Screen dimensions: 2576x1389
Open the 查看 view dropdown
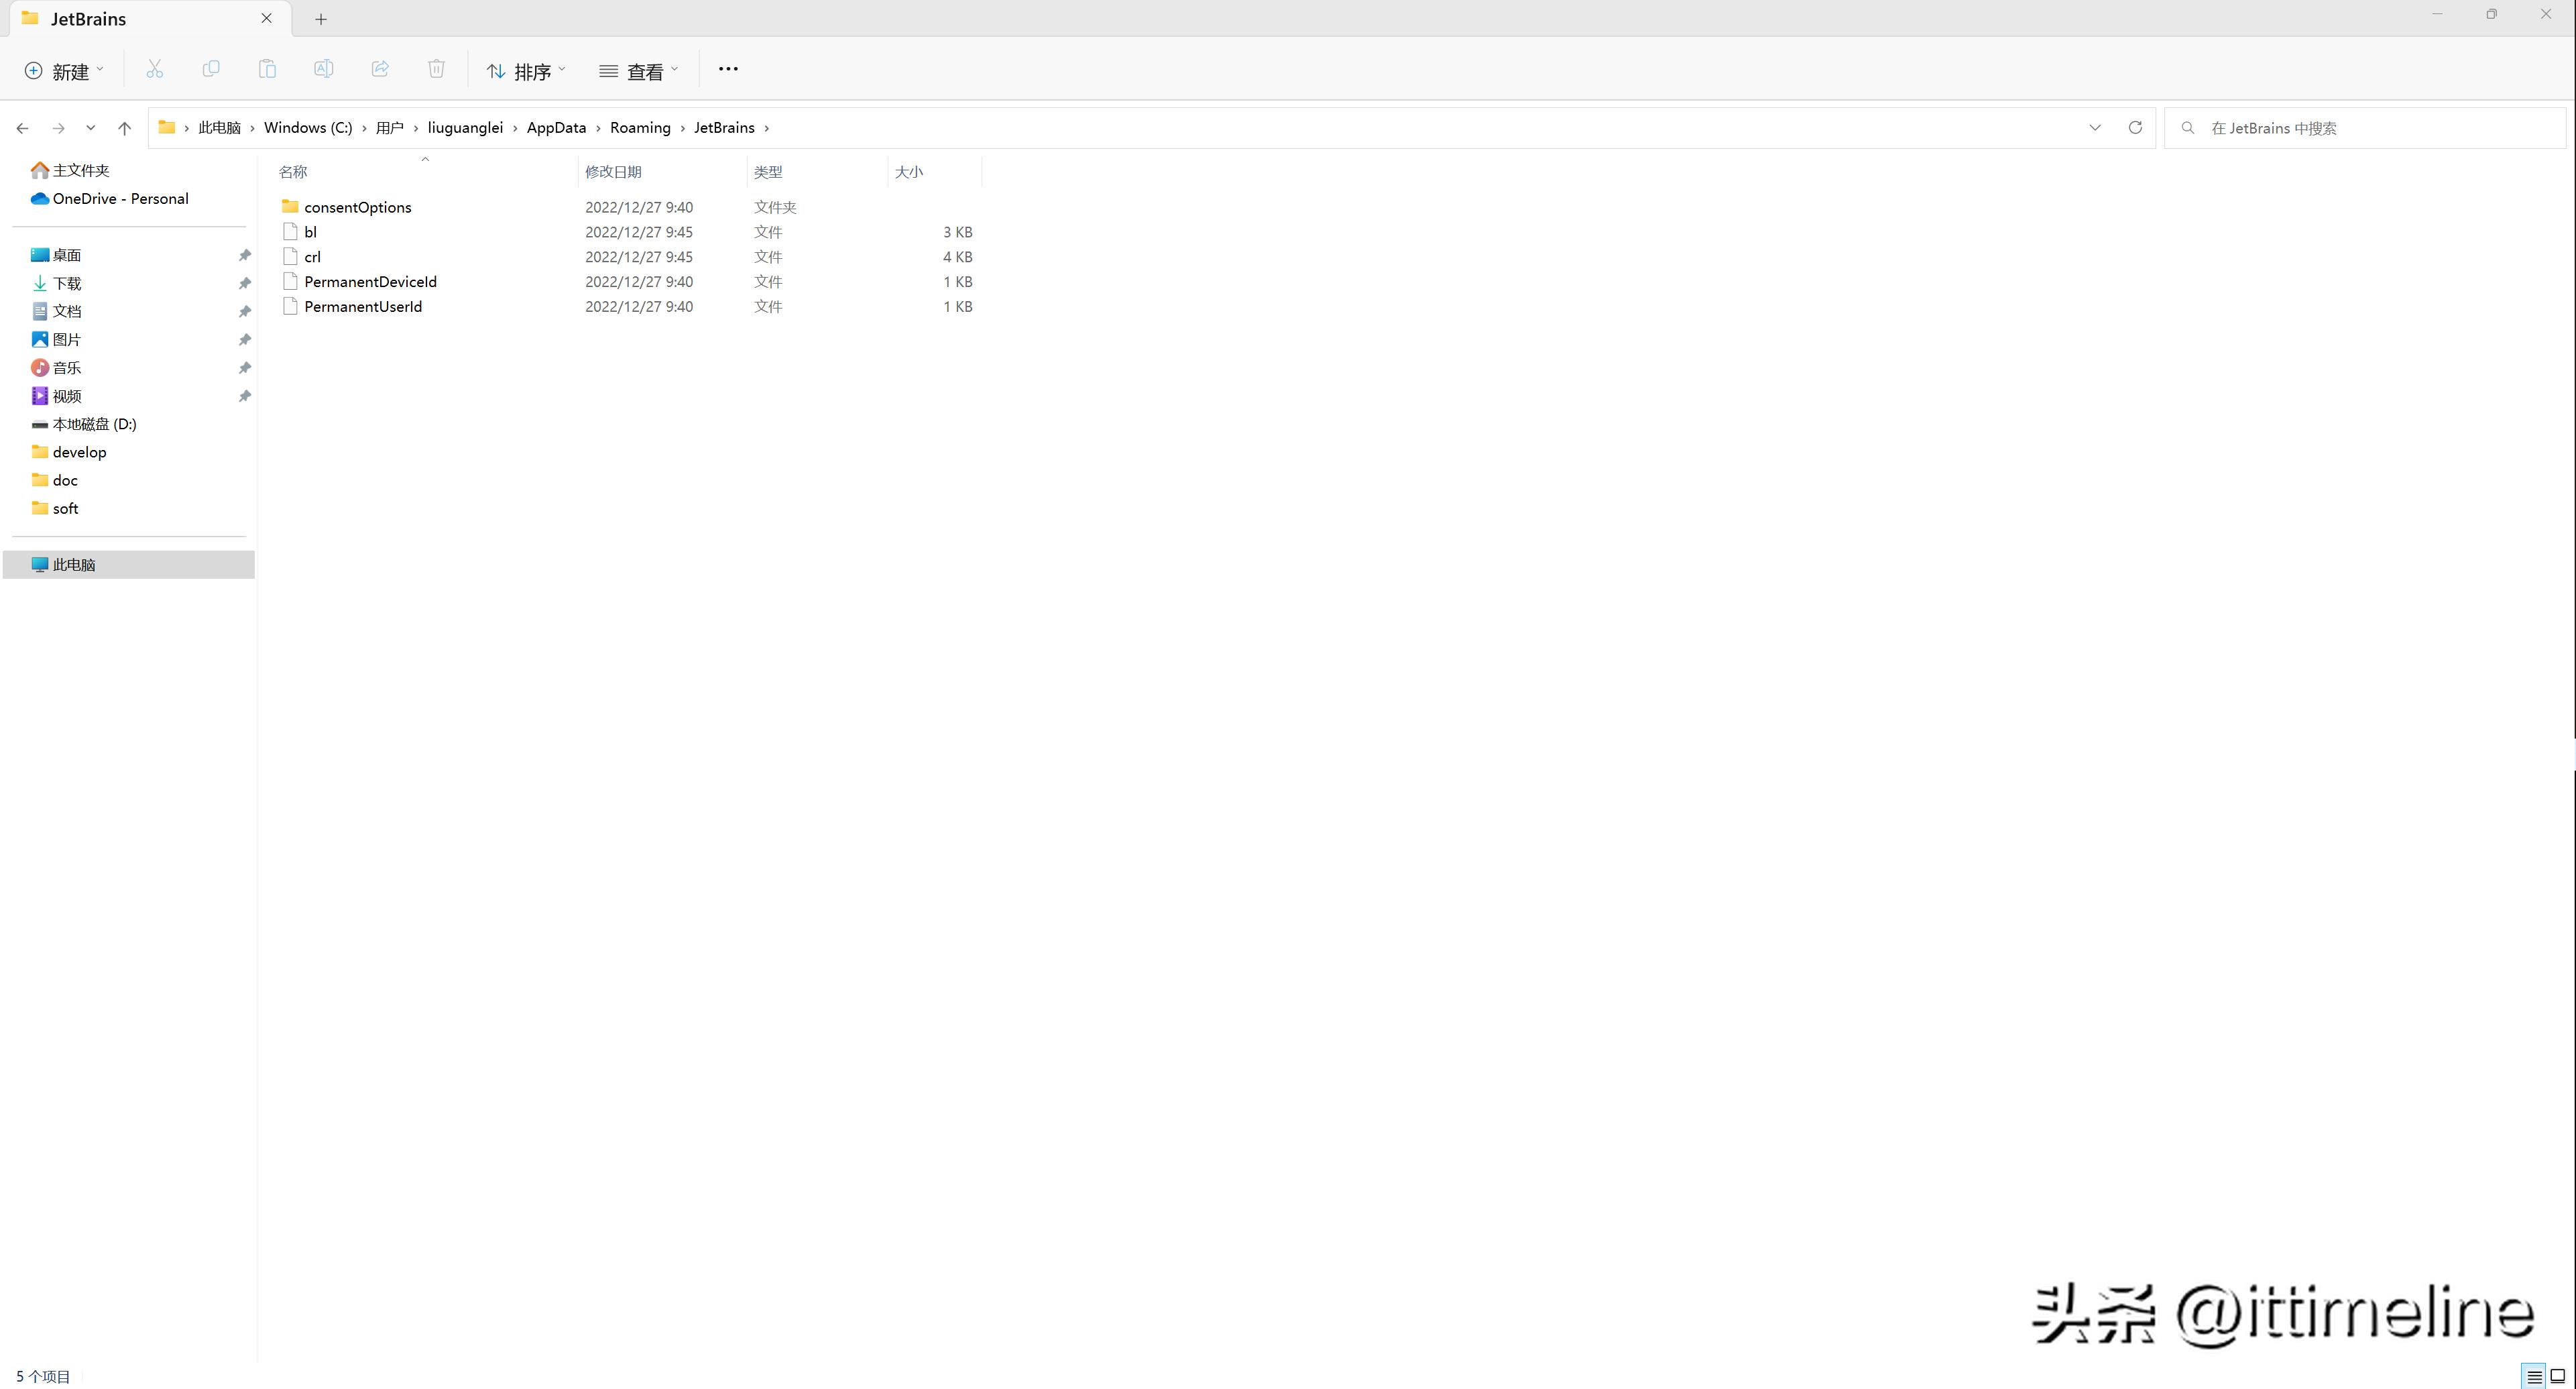pos(639,71)
